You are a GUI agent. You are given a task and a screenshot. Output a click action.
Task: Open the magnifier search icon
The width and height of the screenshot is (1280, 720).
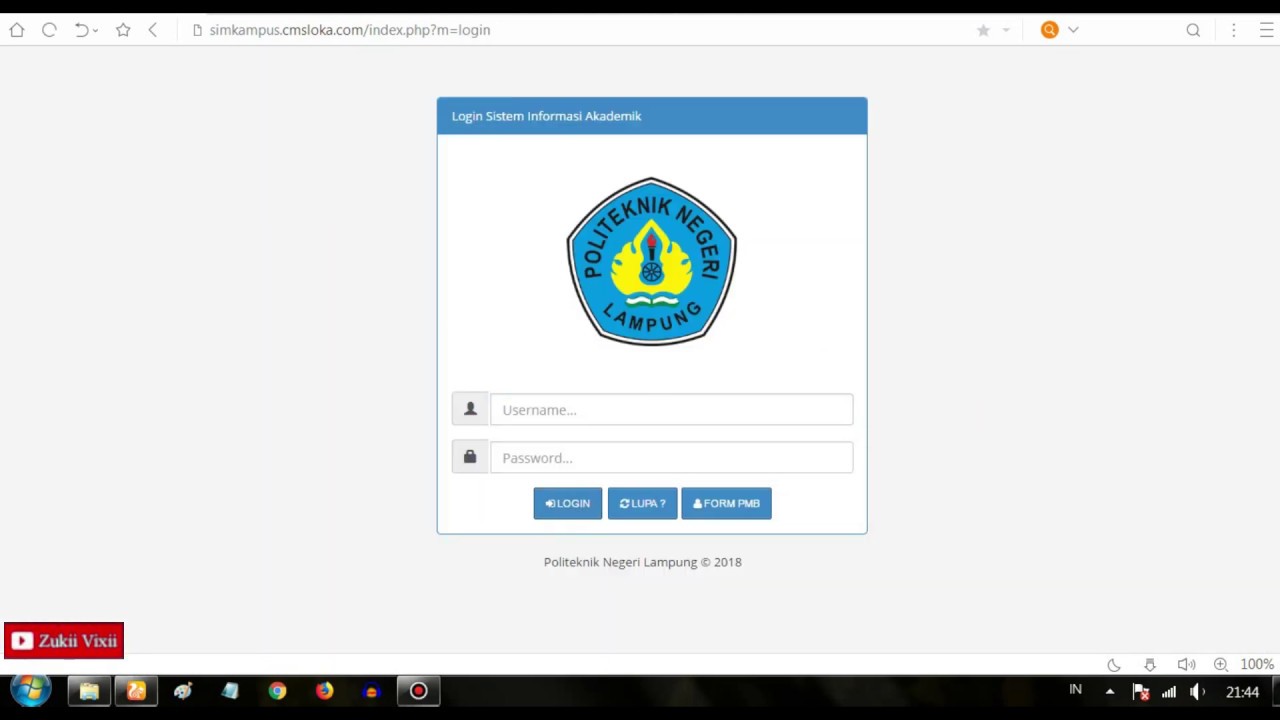[x=1193, y=30]
